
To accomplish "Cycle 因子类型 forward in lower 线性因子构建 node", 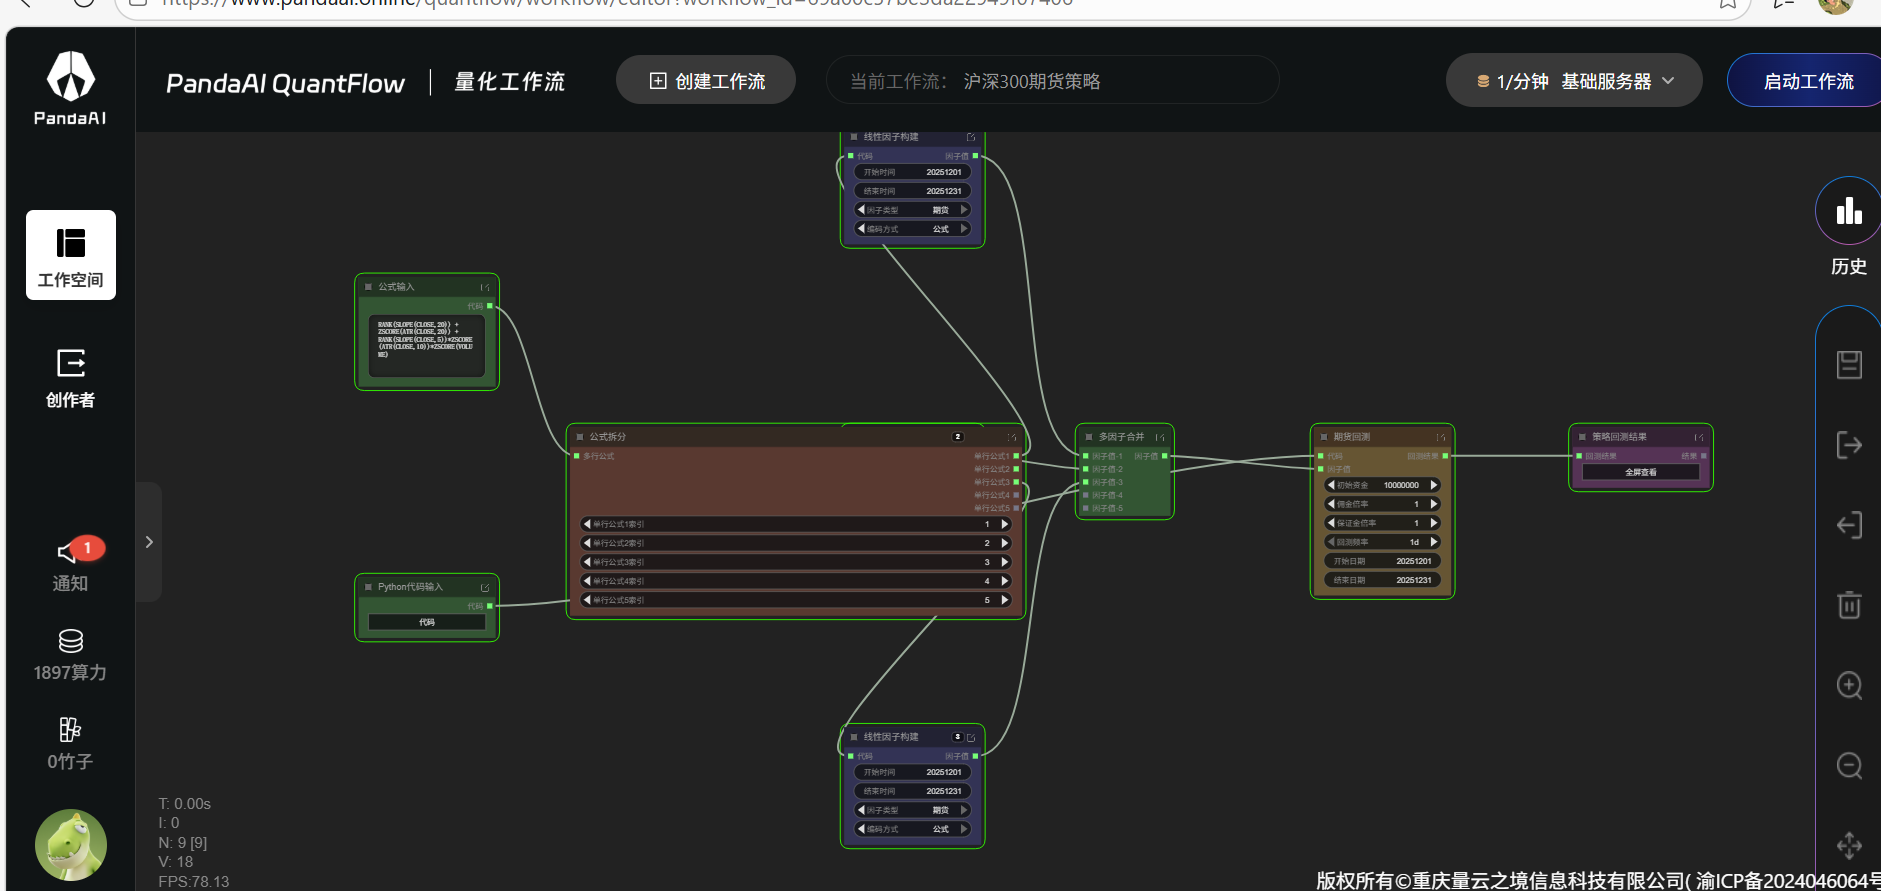I will click(x=964, y=810).
